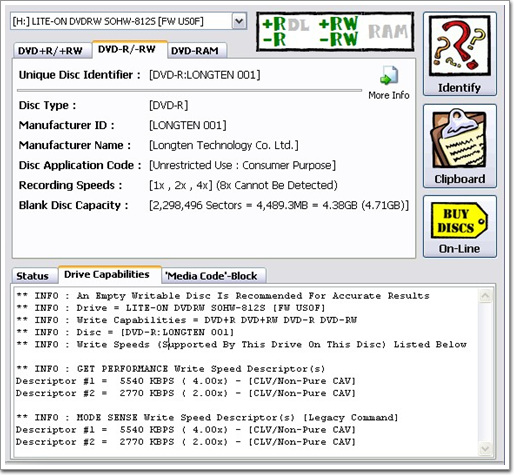The height and width of the screenshot is (475, 514).
Task: Click the recording speeds value [1x , 2x , 4x]
Action: click(x=180, y=185)
